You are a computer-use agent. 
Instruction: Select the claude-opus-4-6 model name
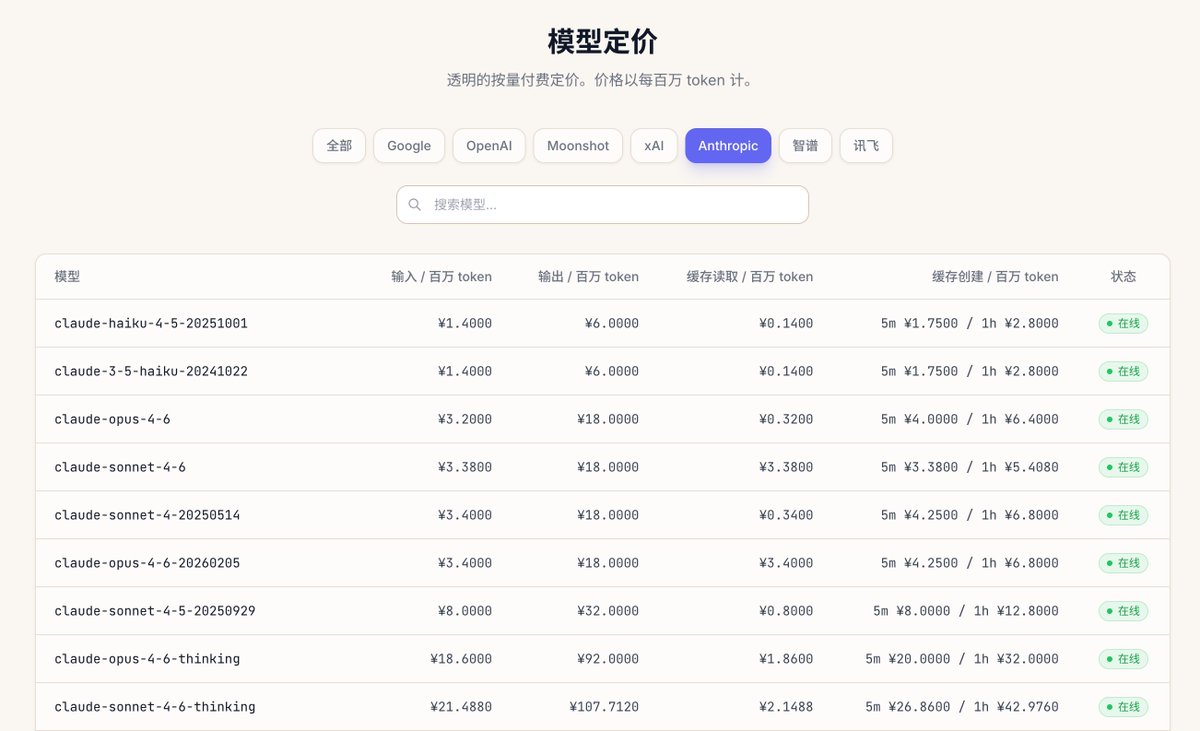click(x=112, y=419)
